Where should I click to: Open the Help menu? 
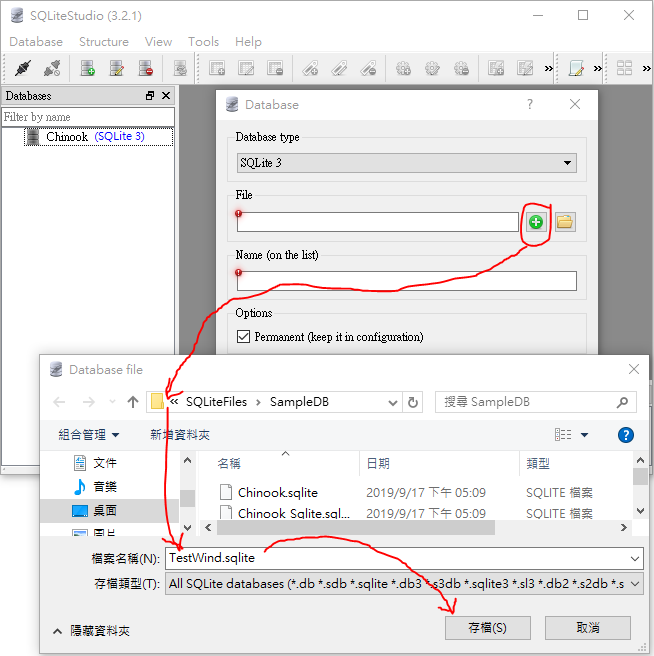tap(248, 42)
